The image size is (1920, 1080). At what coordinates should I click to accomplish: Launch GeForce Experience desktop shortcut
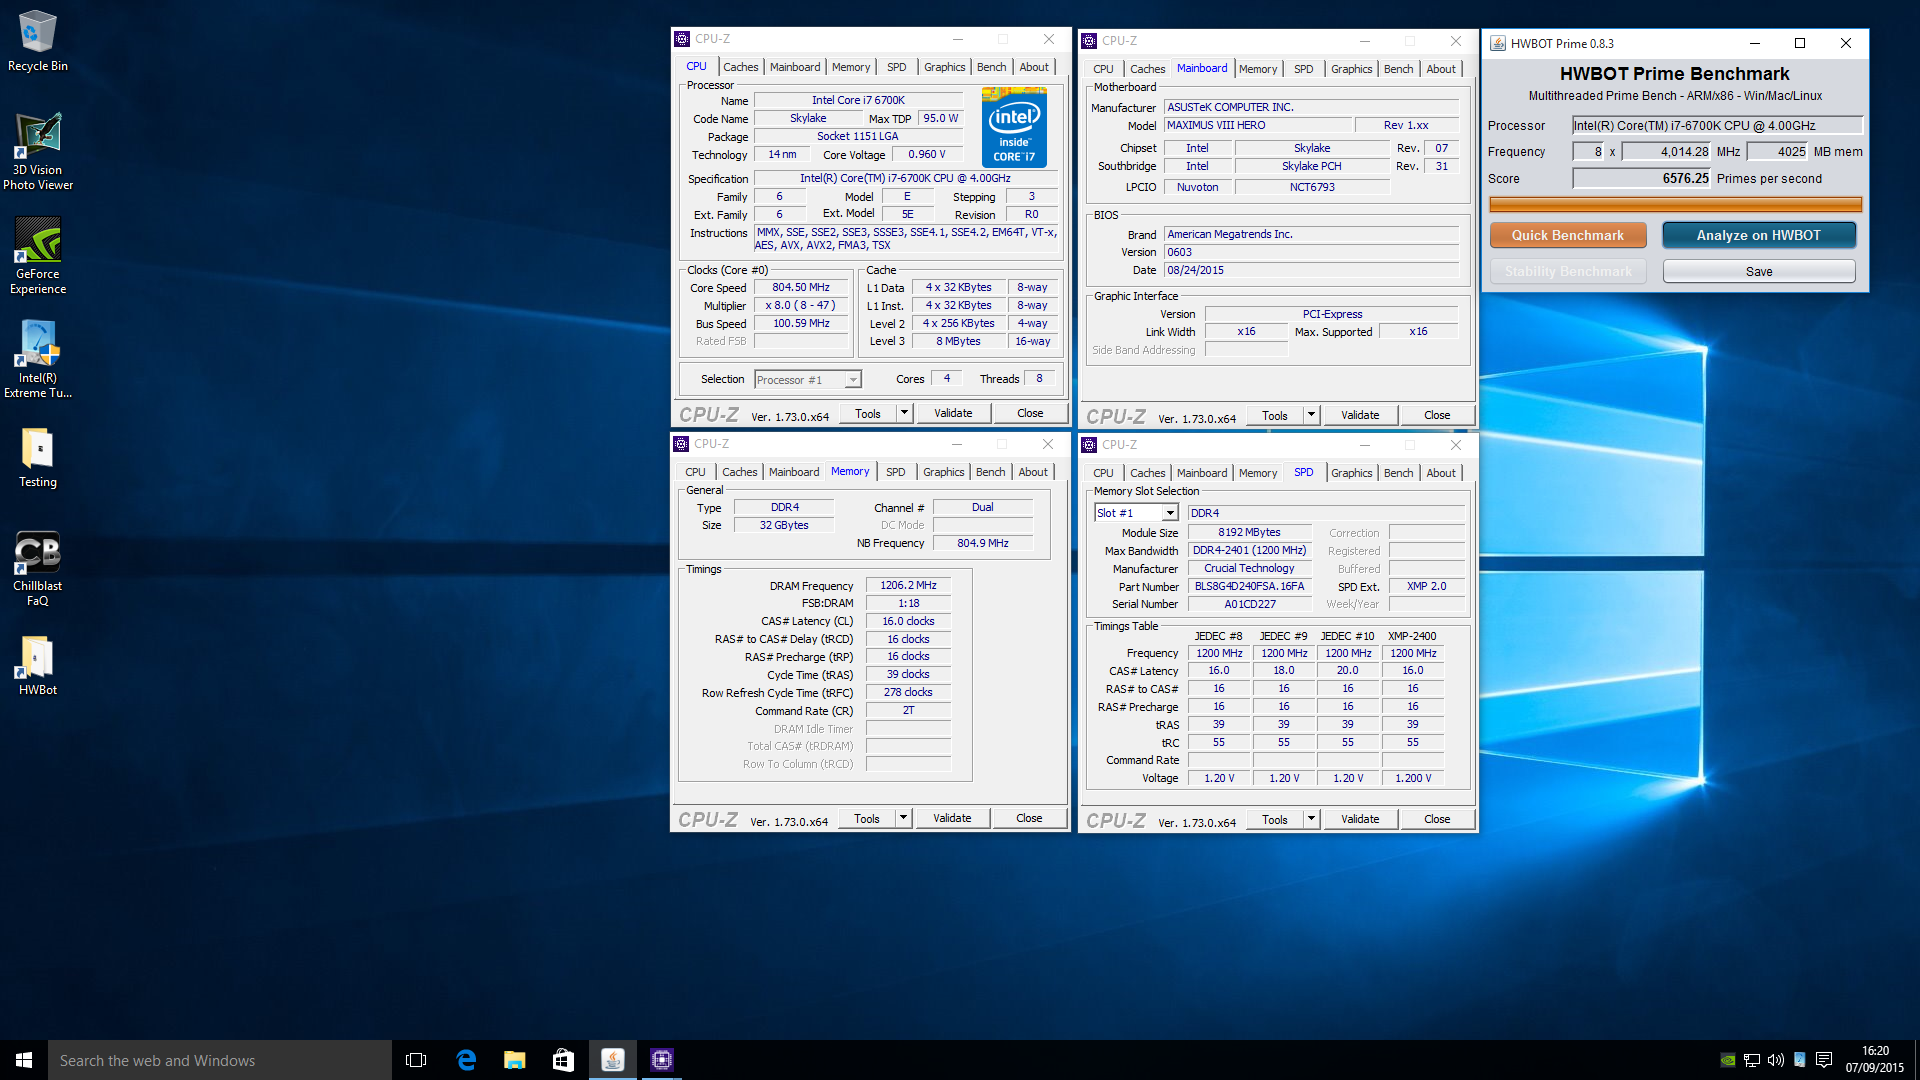pos(38,256)
